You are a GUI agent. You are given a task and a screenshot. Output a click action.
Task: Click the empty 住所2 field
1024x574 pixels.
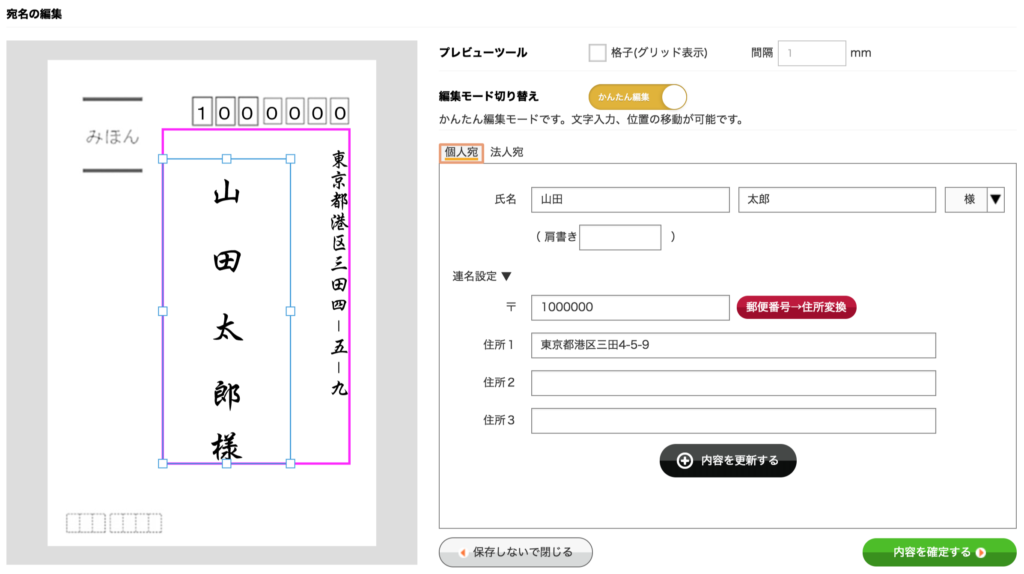(x=733, y=383)
